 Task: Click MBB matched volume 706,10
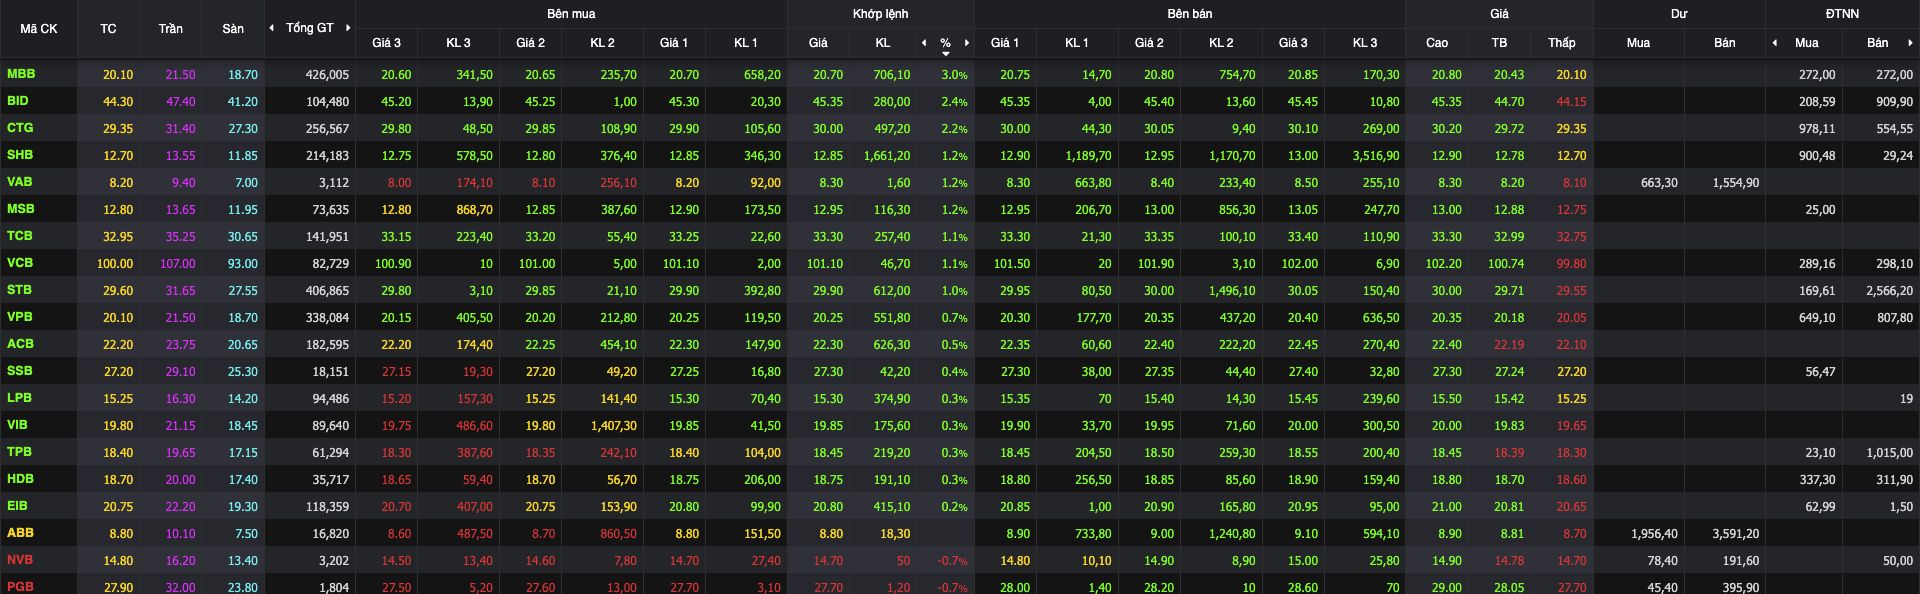point(891,75)
